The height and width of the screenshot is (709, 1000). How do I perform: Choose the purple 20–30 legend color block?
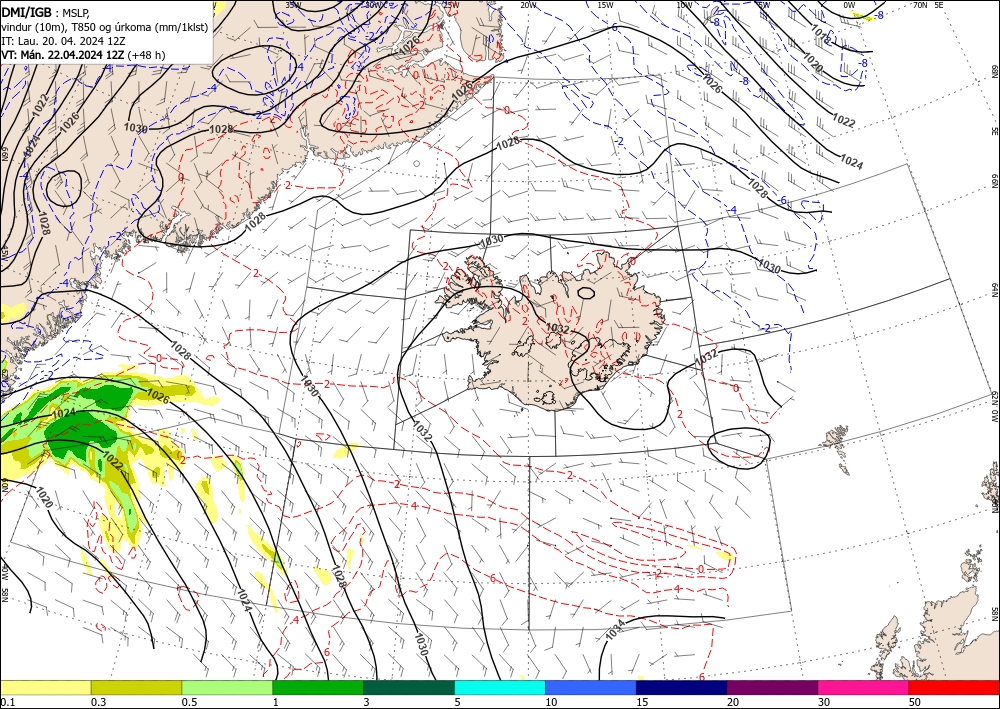772,687
